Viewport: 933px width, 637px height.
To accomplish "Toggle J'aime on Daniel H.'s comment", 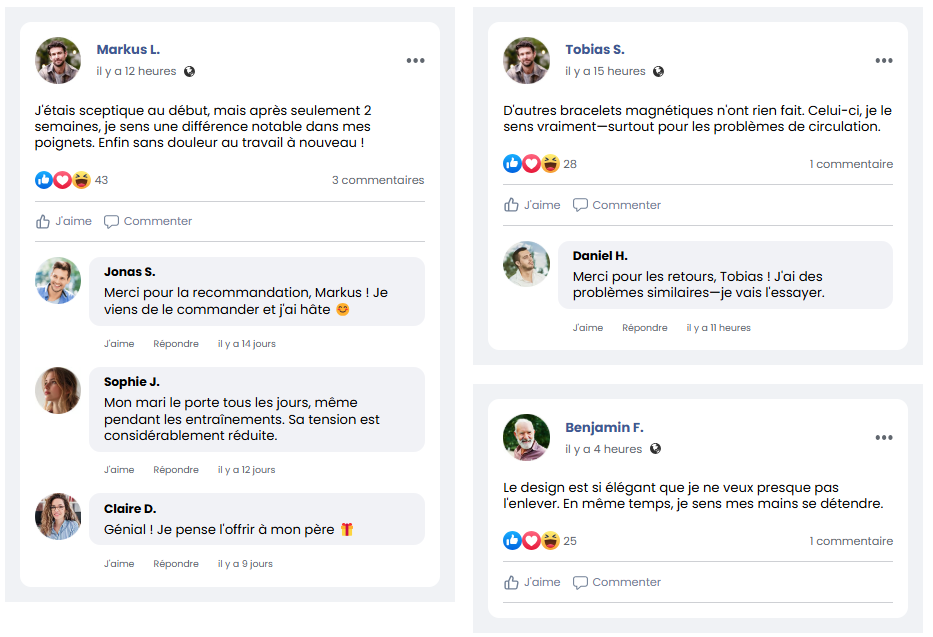I will click(588, 328).
